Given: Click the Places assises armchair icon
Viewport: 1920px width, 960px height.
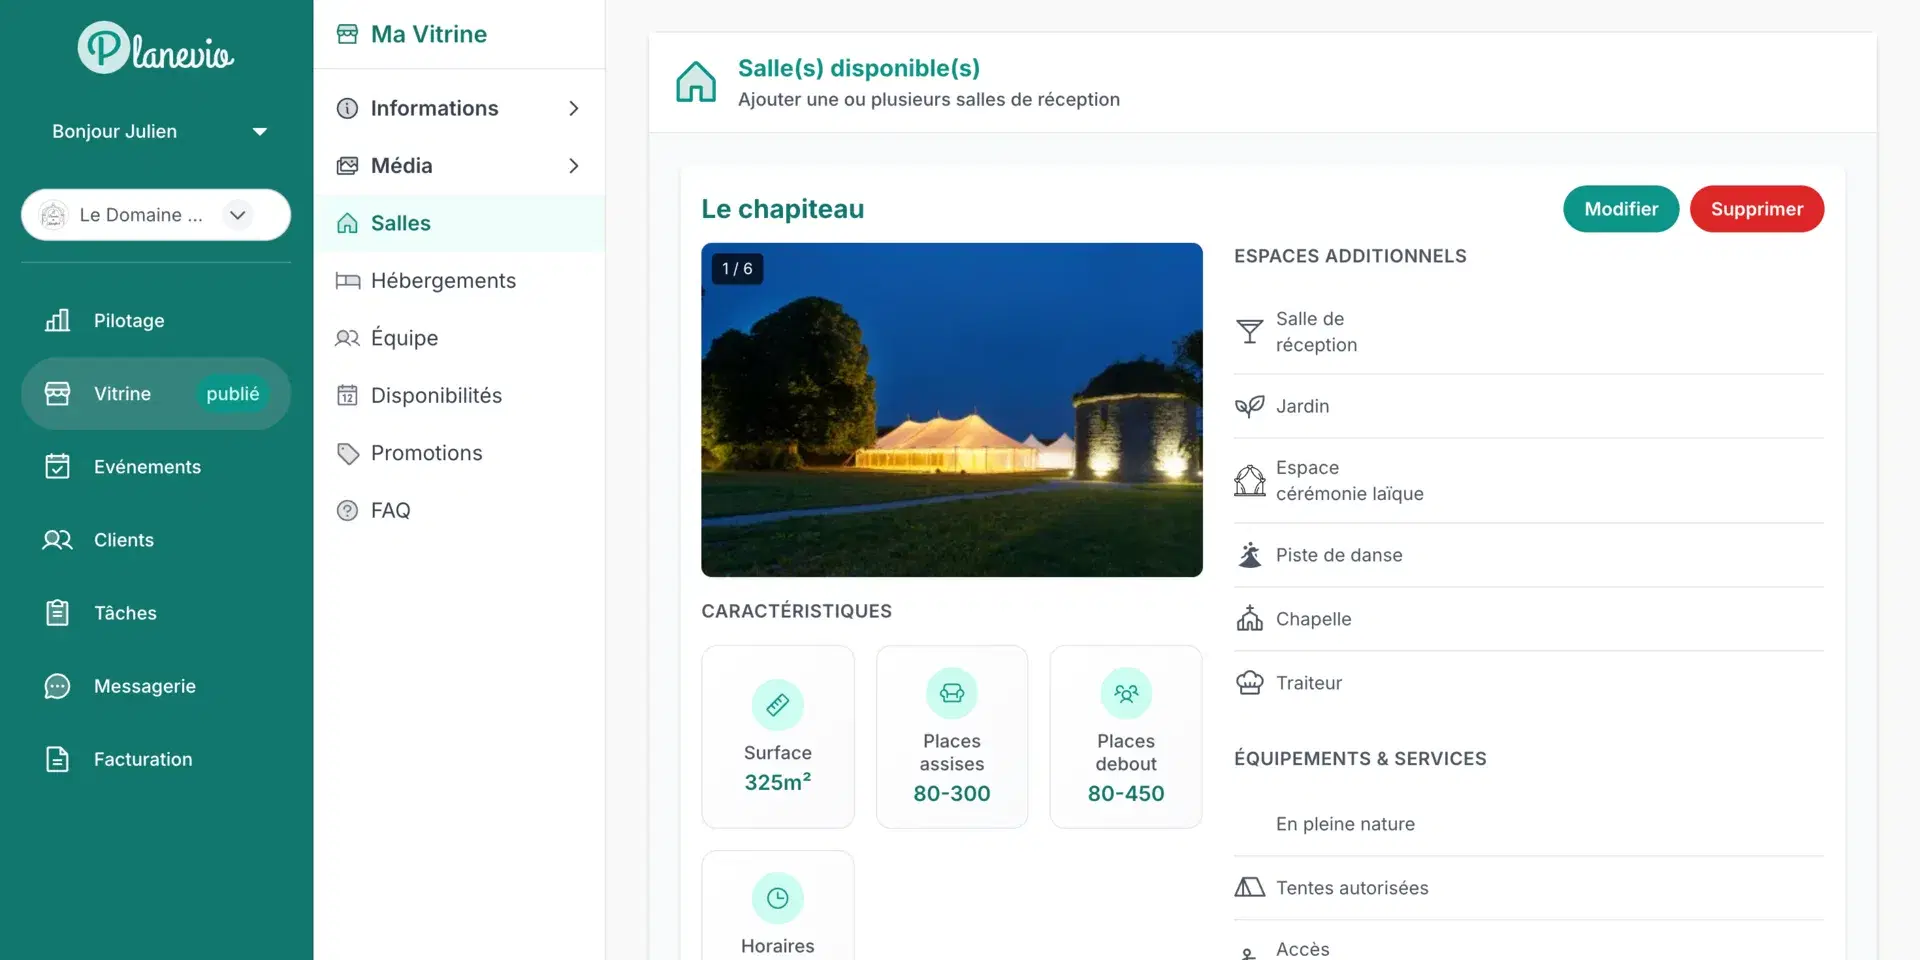Looking at the screenshot, I should tap(951, 693).
